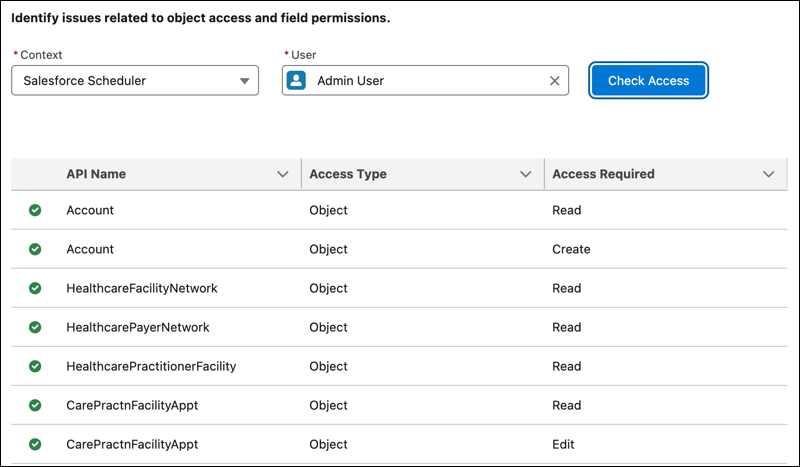
Task: Select the Account cell in the Read row
Action: tap(90, 210)
